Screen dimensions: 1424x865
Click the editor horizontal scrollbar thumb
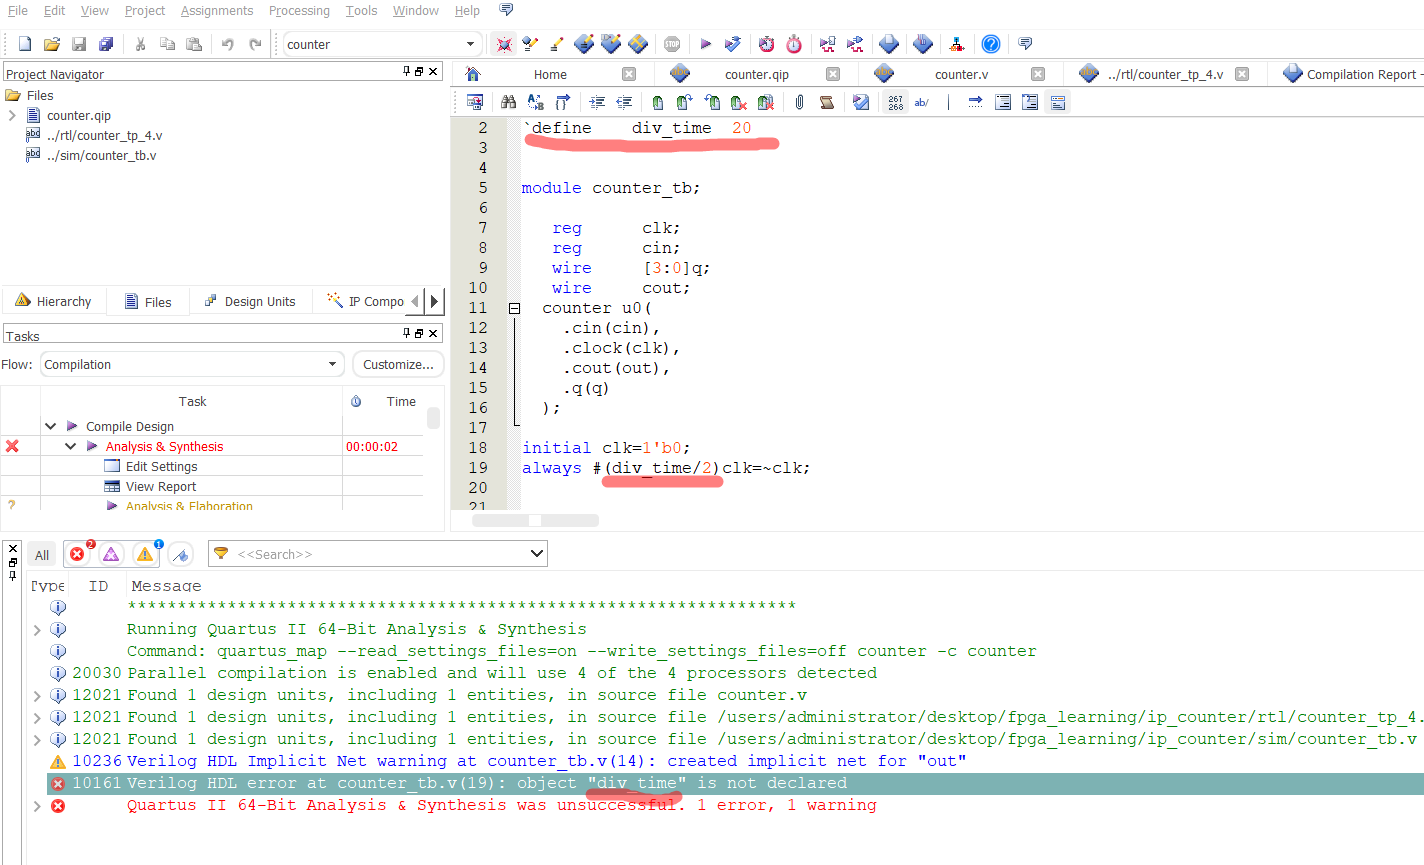(535, 520)
